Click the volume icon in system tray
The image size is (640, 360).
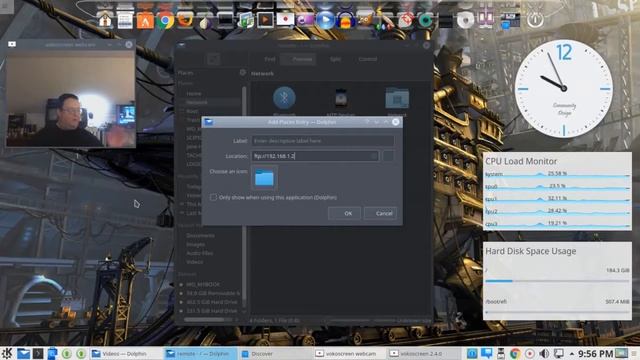click(x=544, y=353)
